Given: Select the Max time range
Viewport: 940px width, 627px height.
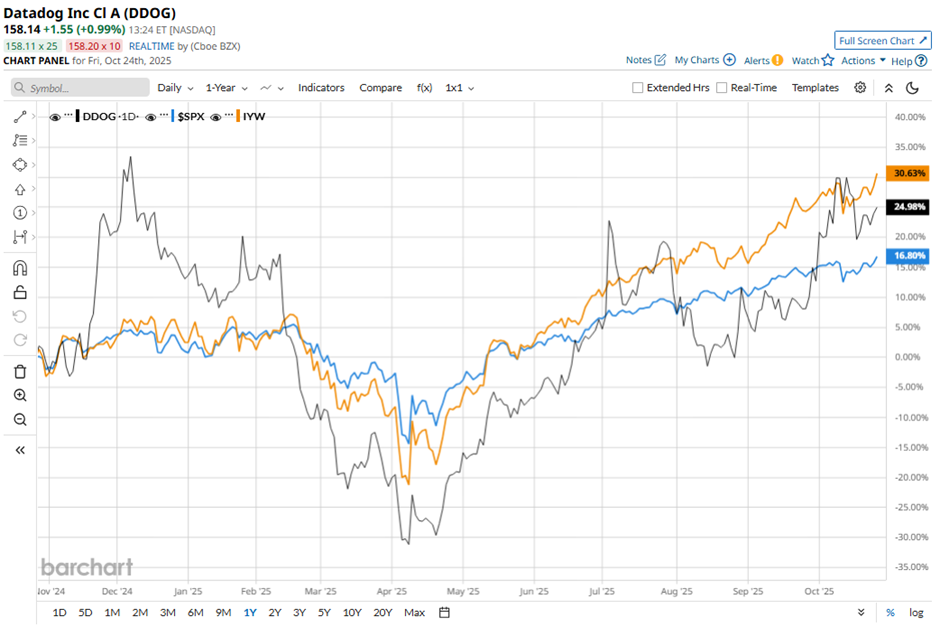Looking at the screenshot, I should [414, 613].
